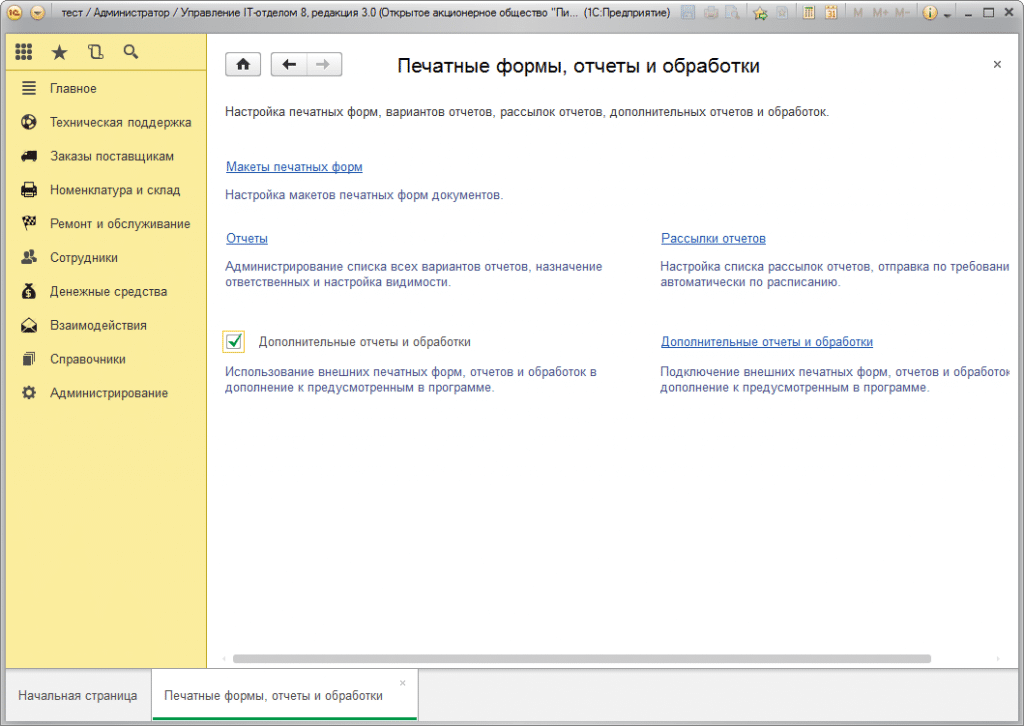Open Дополнительные отчеты и обработки link
The height and width of the screenshot is (726, 1024).
(x=767, y=341)
